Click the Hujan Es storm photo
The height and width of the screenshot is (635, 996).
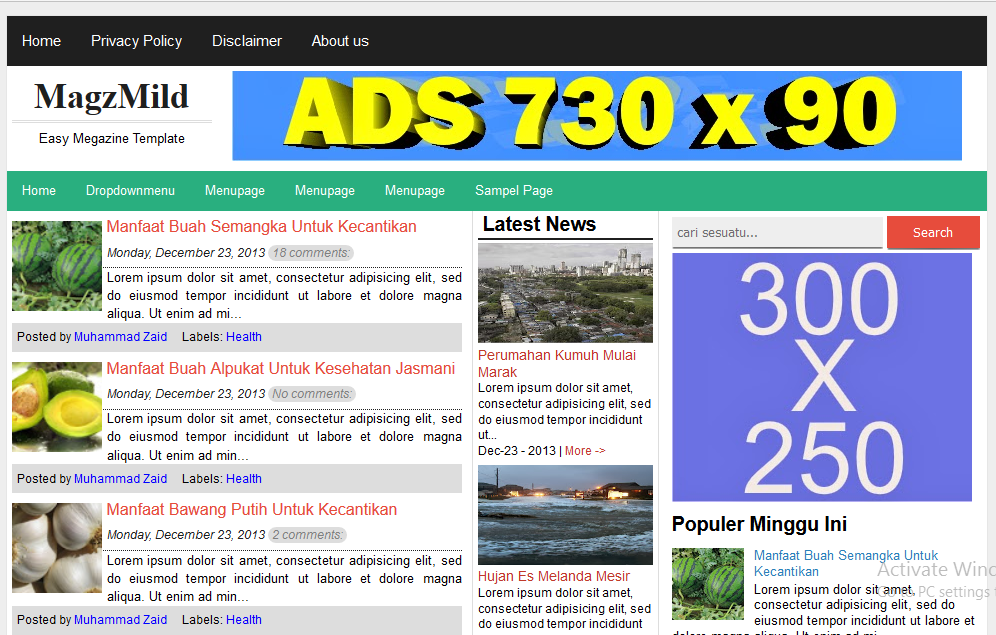[x=565, y=515]
